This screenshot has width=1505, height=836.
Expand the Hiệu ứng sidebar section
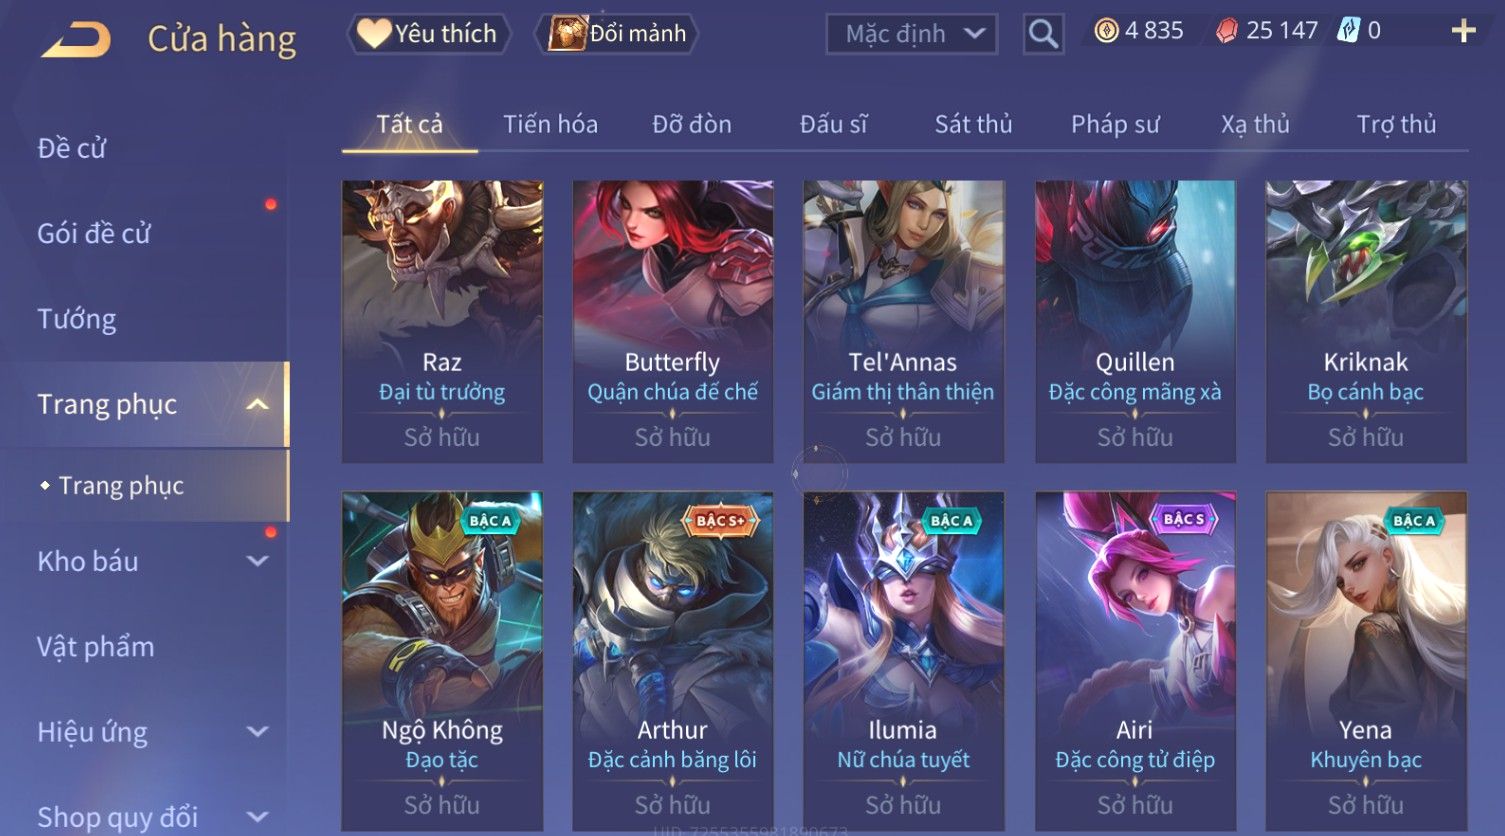258,732
